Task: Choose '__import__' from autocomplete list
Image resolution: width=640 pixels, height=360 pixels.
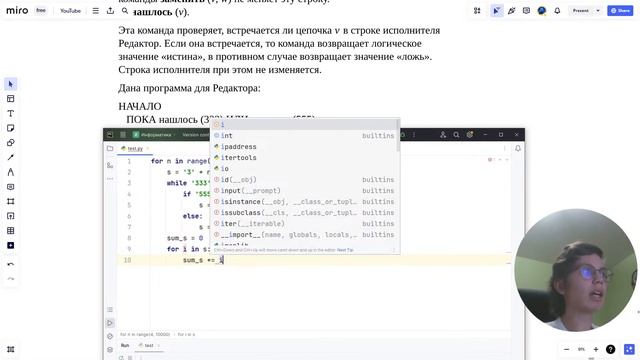Action: coord(304,235)
